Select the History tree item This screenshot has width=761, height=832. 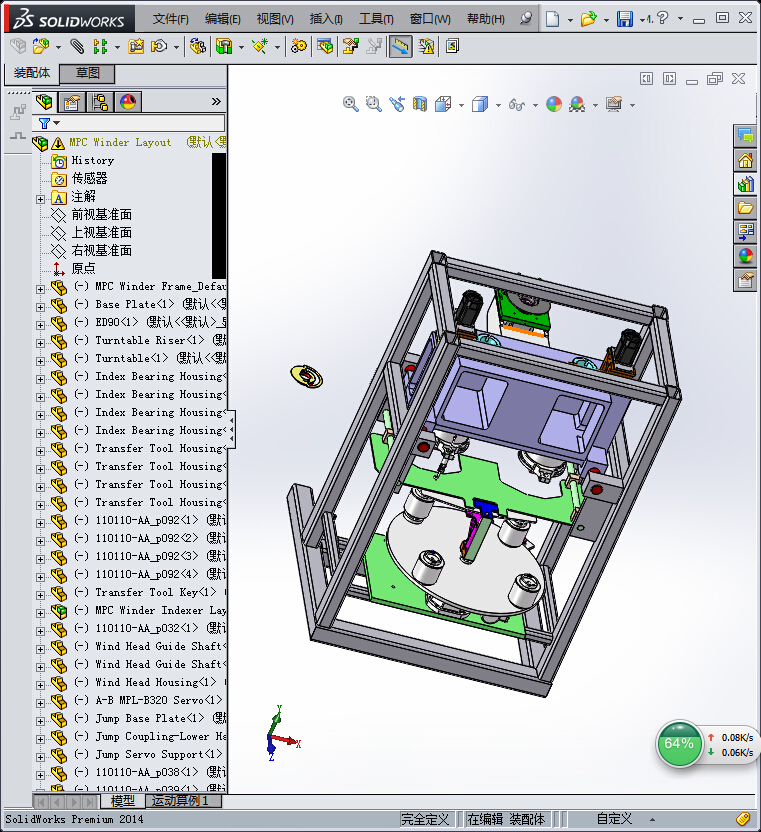[x=92, y=160]
